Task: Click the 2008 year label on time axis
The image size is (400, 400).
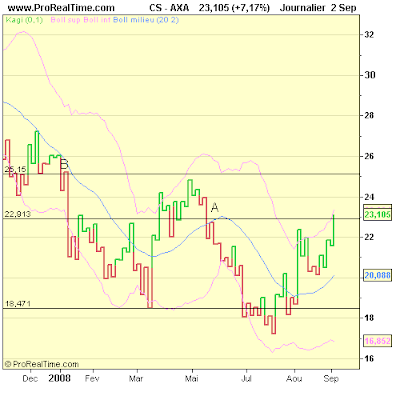Action: tap(59, 378)
